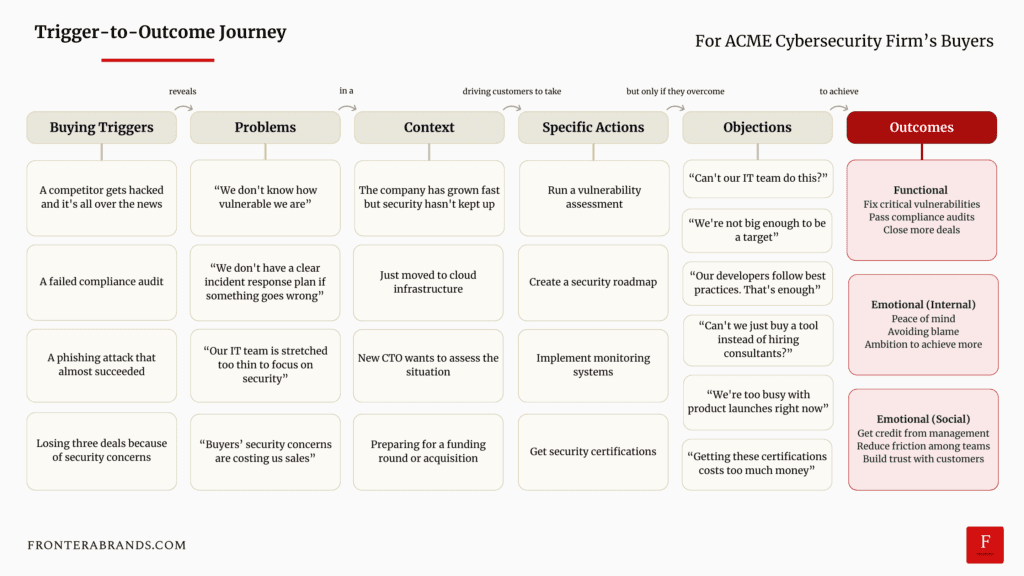Image resolution: width=1024 pixels, height=576 pixels.
Task: Click the arrow after "driving customers to take"
Action: [511, 107]
